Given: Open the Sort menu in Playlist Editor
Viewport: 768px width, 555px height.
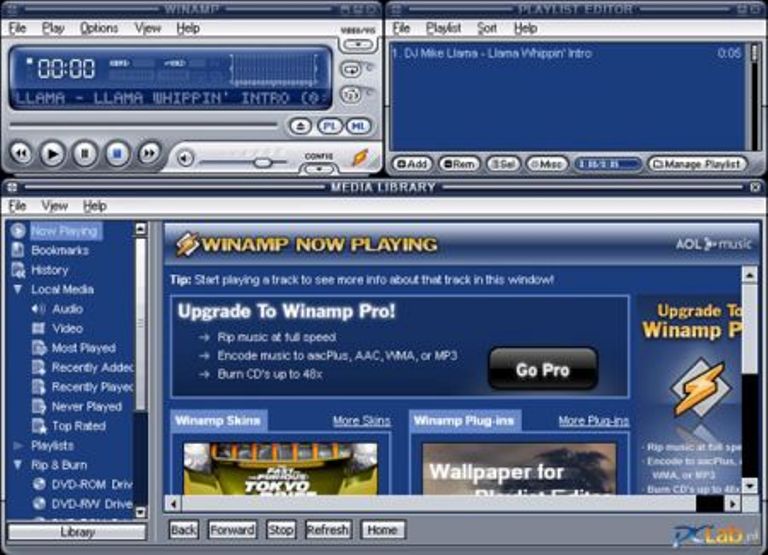Looking at the screenshot, I should click(487, 28).
